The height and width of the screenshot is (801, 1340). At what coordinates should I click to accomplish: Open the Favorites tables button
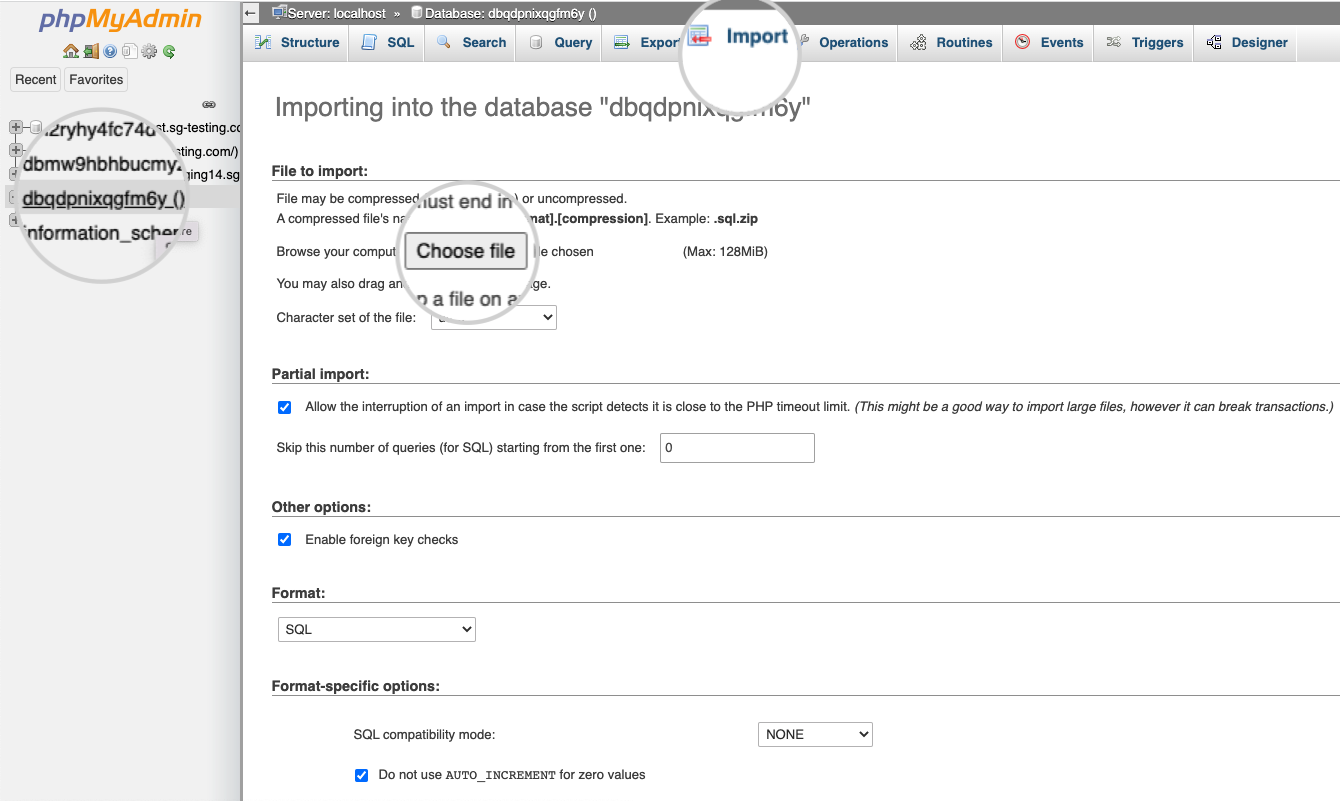[96, 80]
